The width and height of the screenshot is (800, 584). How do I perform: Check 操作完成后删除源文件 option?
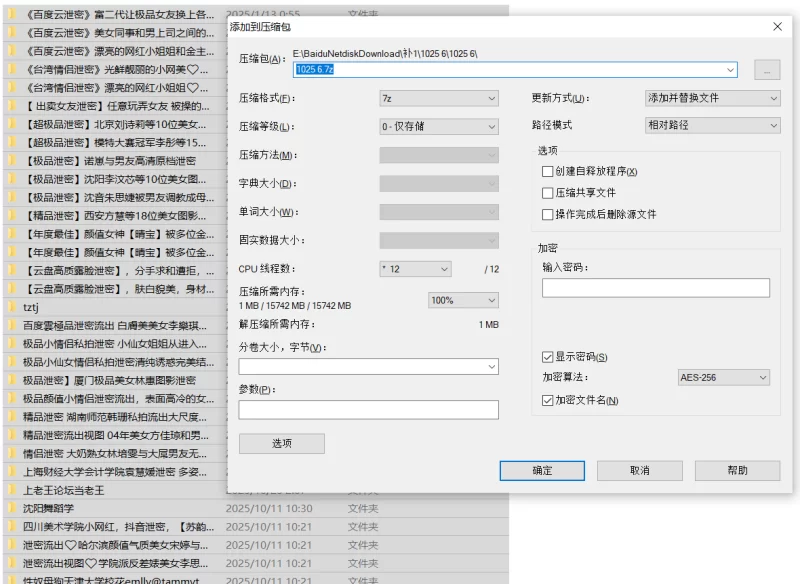pyautogui.click(x=547, y=214)
